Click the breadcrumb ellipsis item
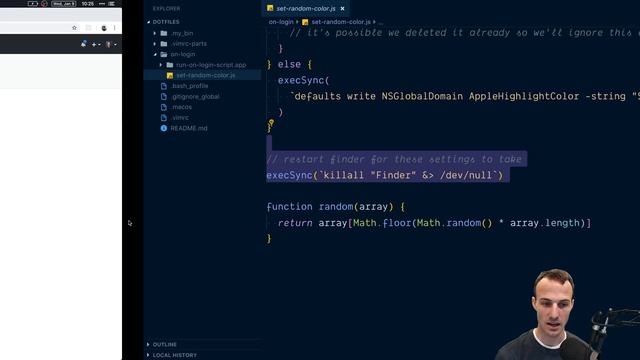The image size is (640, 360). coord(380,22)
